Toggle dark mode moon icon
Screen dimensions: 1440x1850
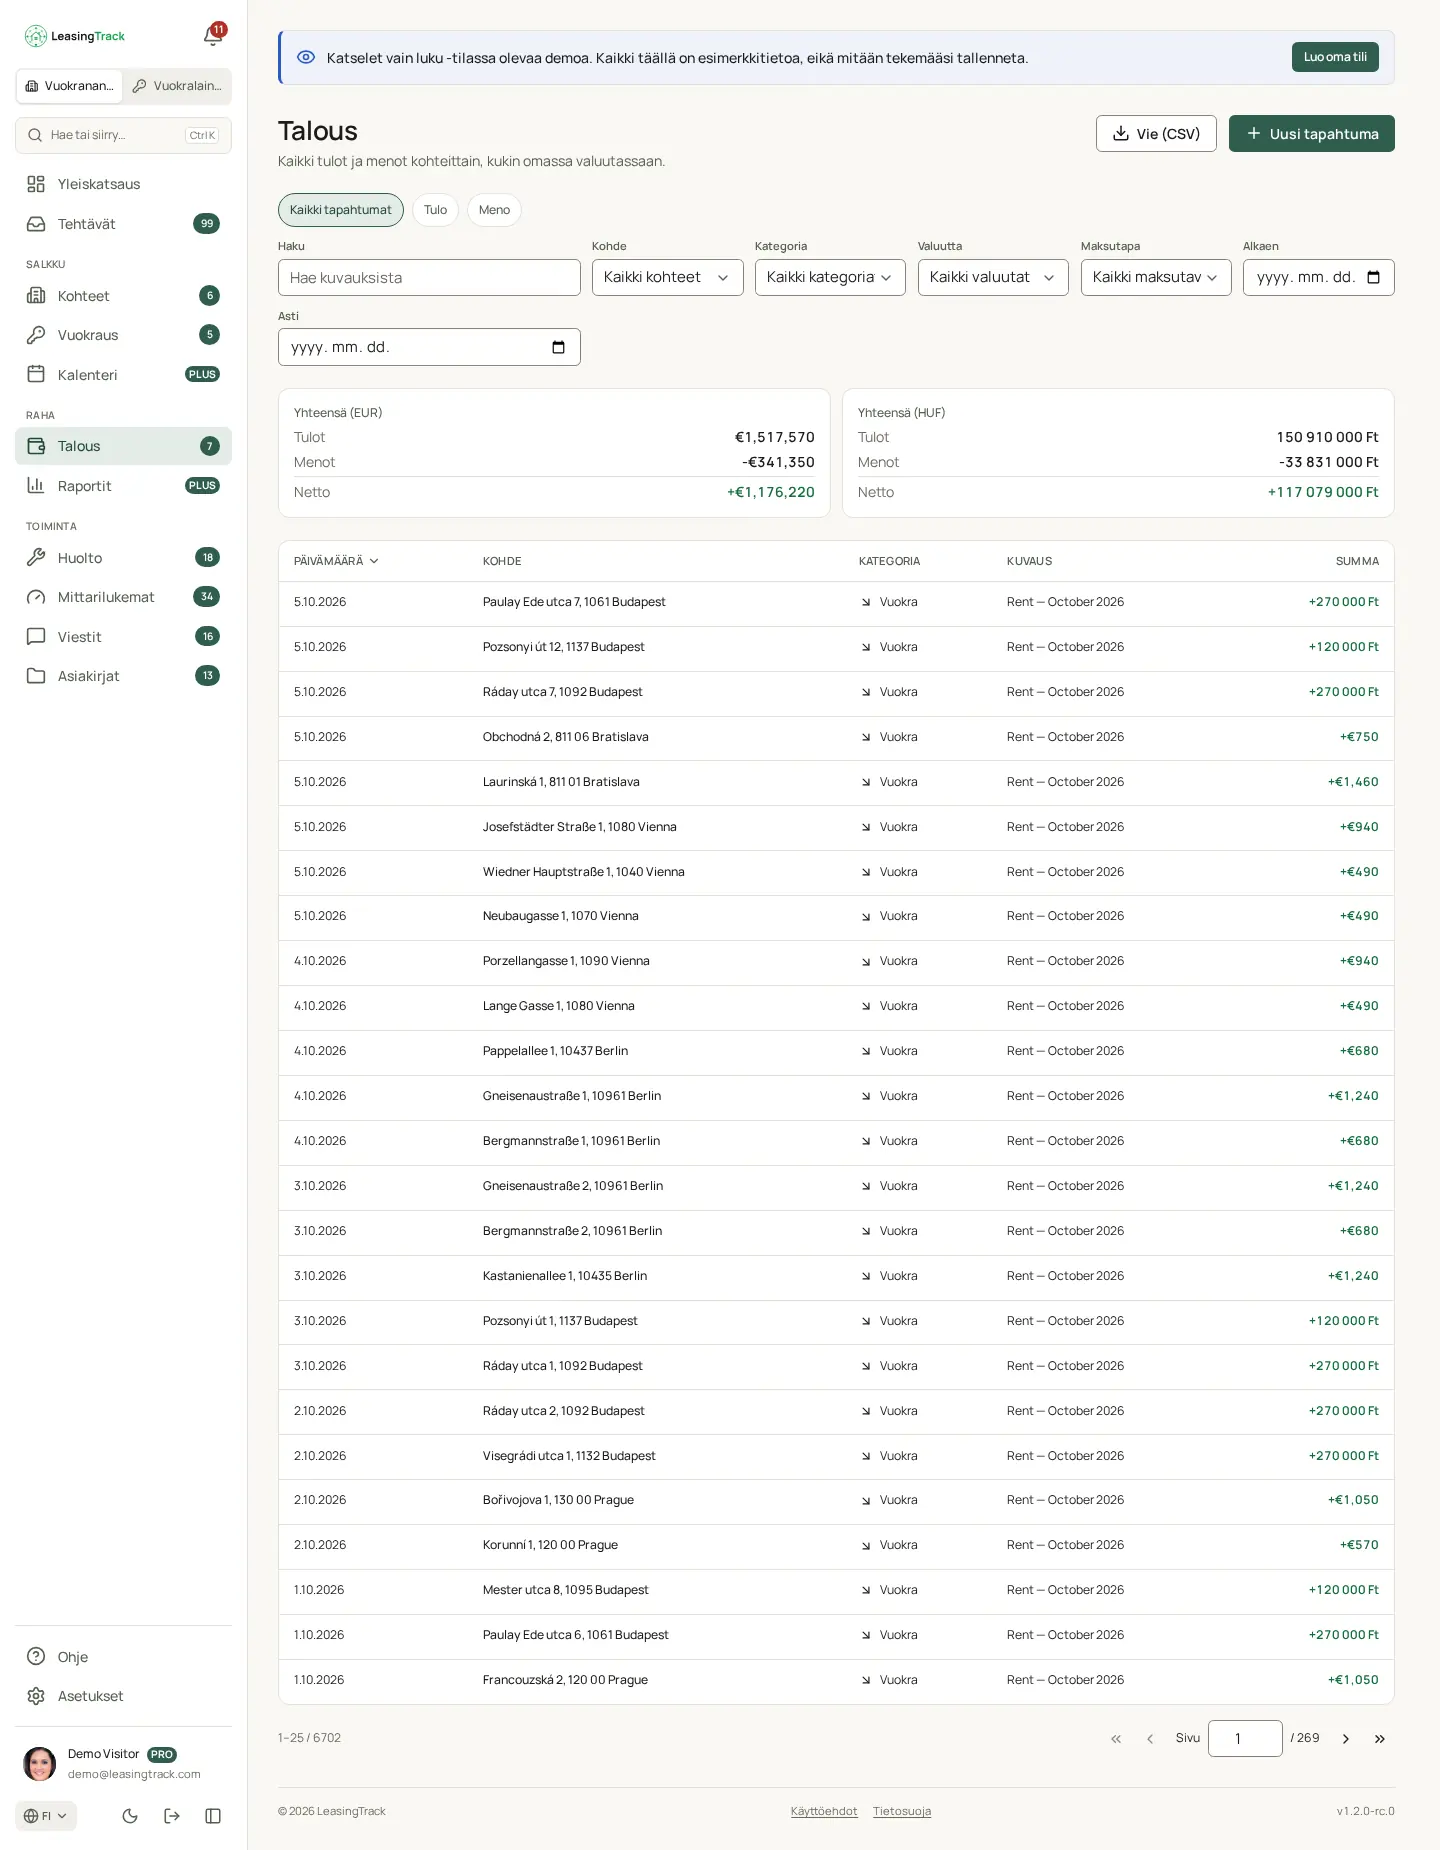coord(130,1816)
